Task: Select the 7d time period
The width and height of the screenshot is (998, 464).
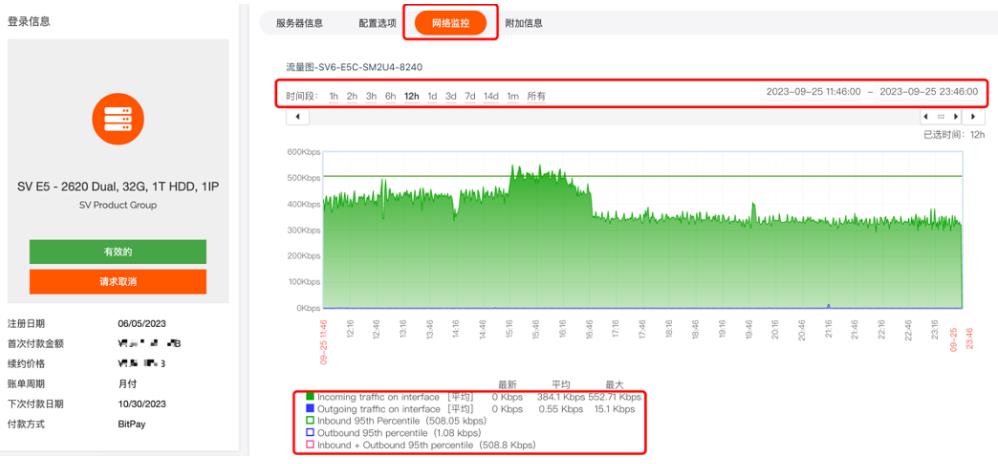Action: pyautogui.click(x=470, y=96)
